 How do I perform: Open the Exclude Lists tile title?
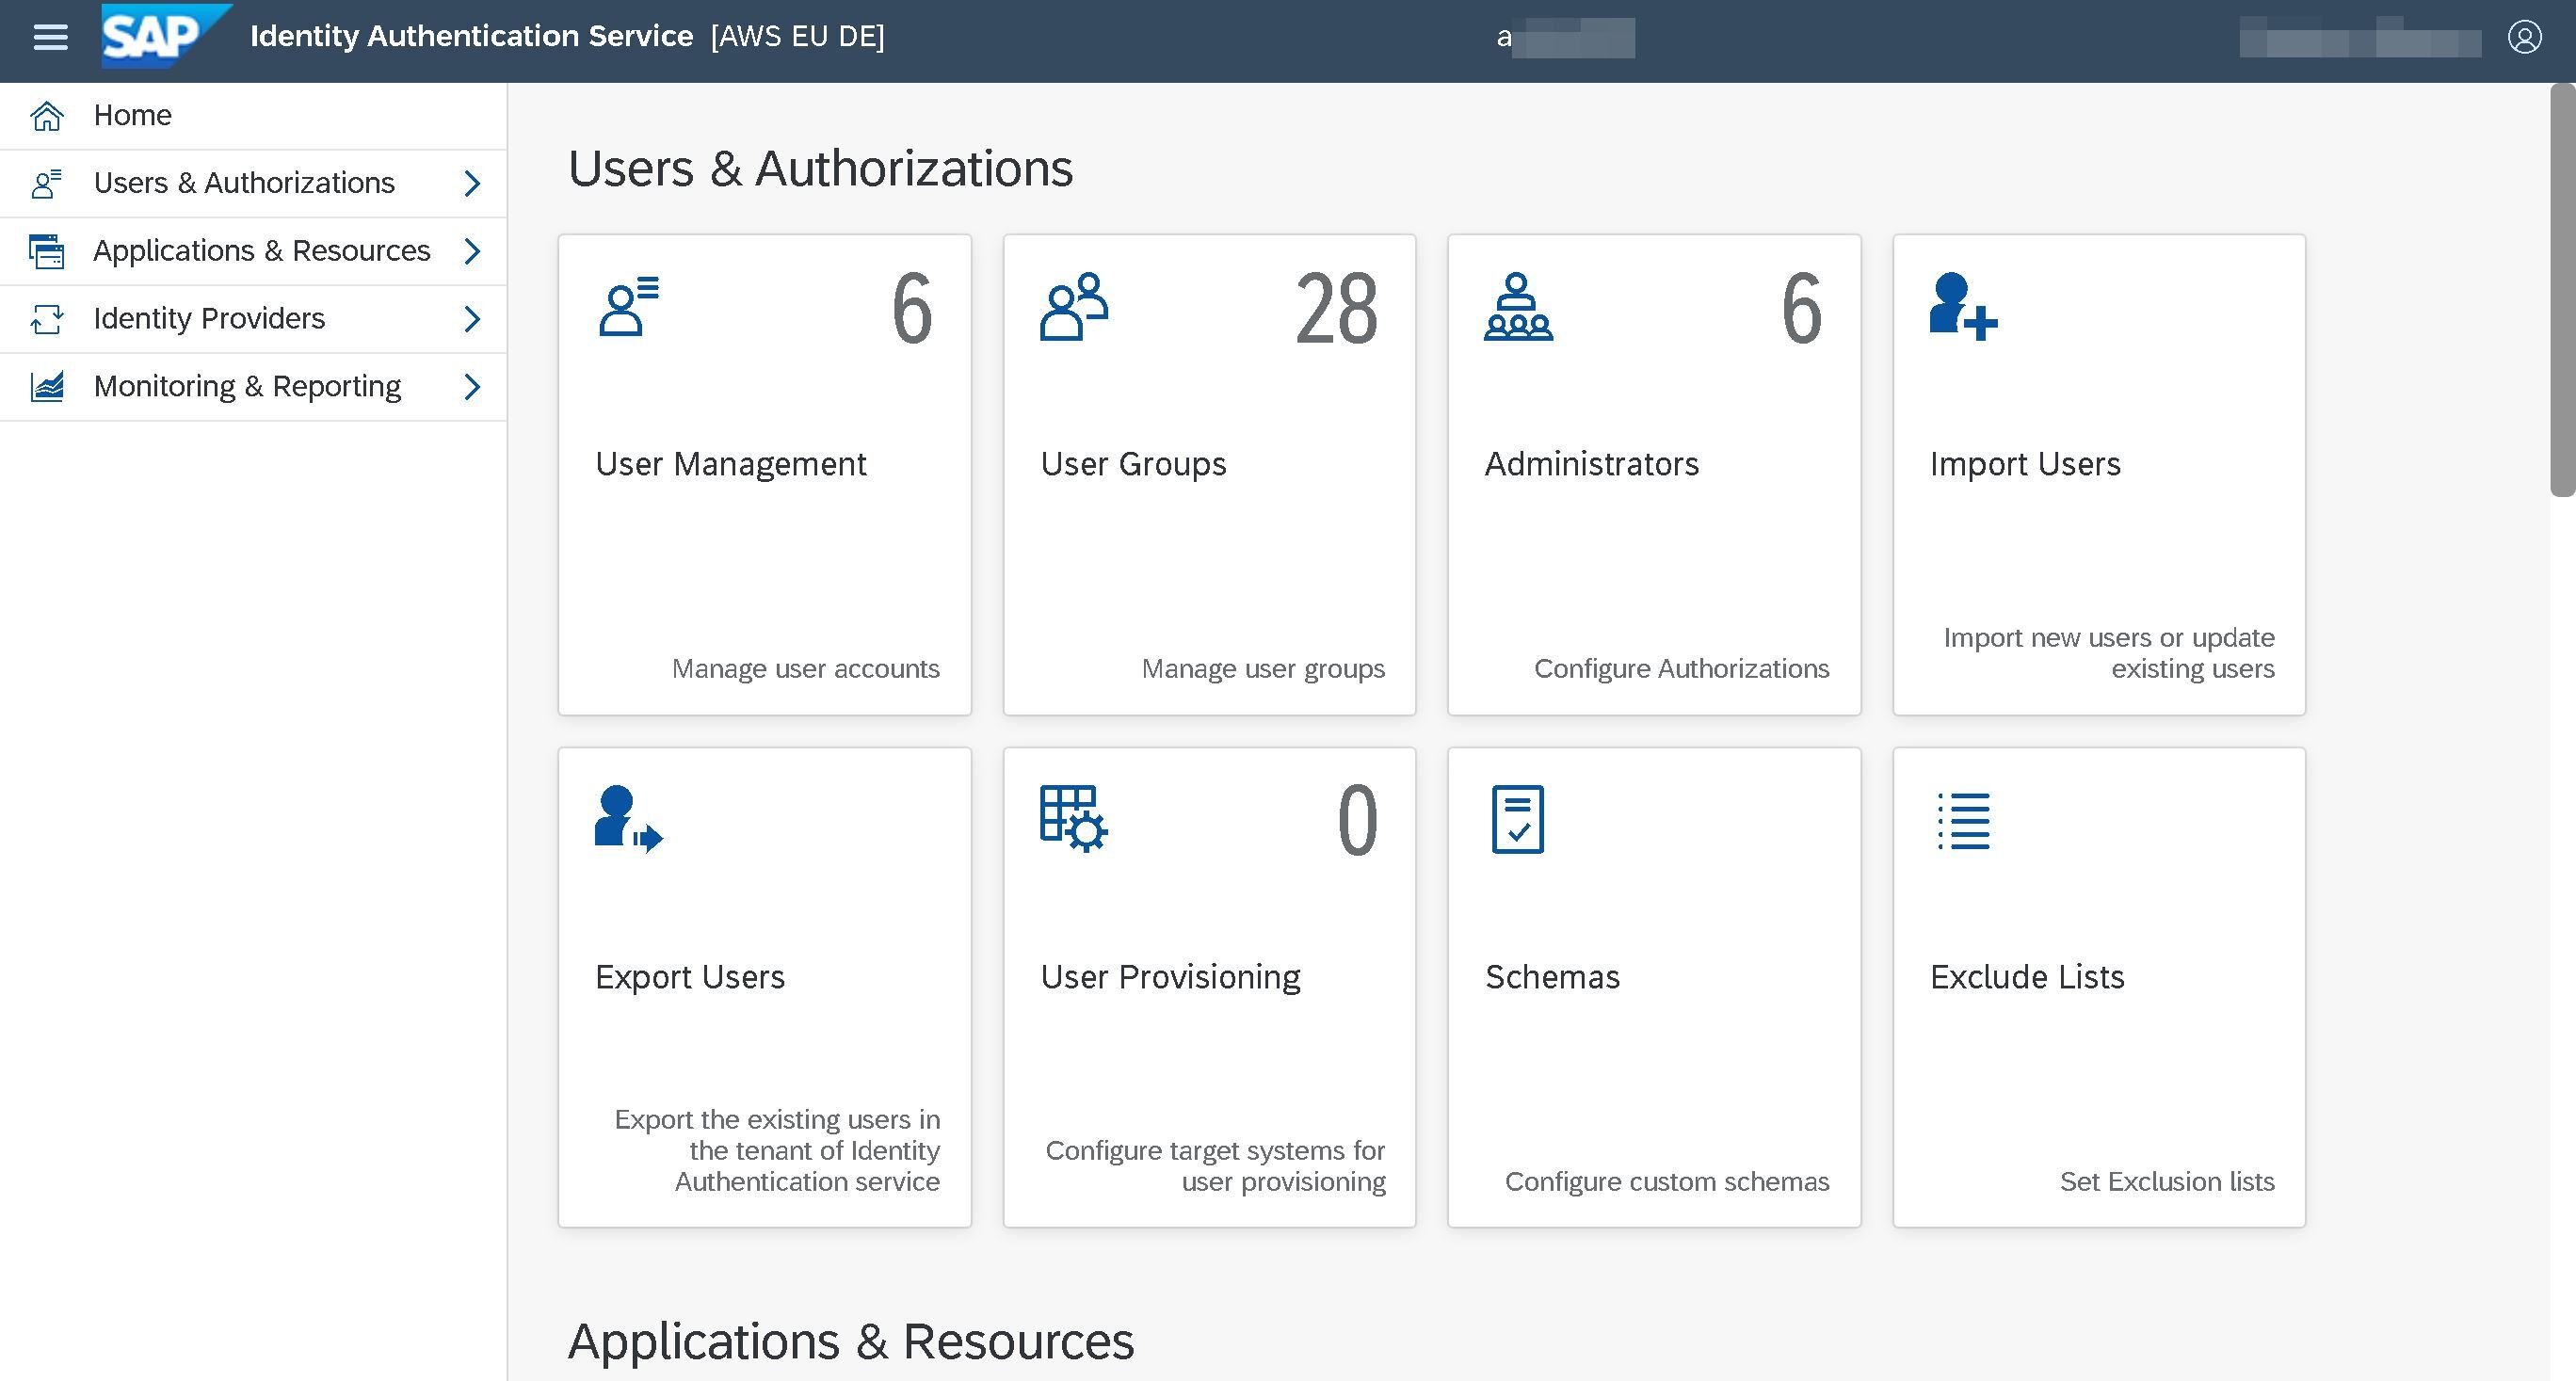pyautogui.click(x=2027, y=977)
